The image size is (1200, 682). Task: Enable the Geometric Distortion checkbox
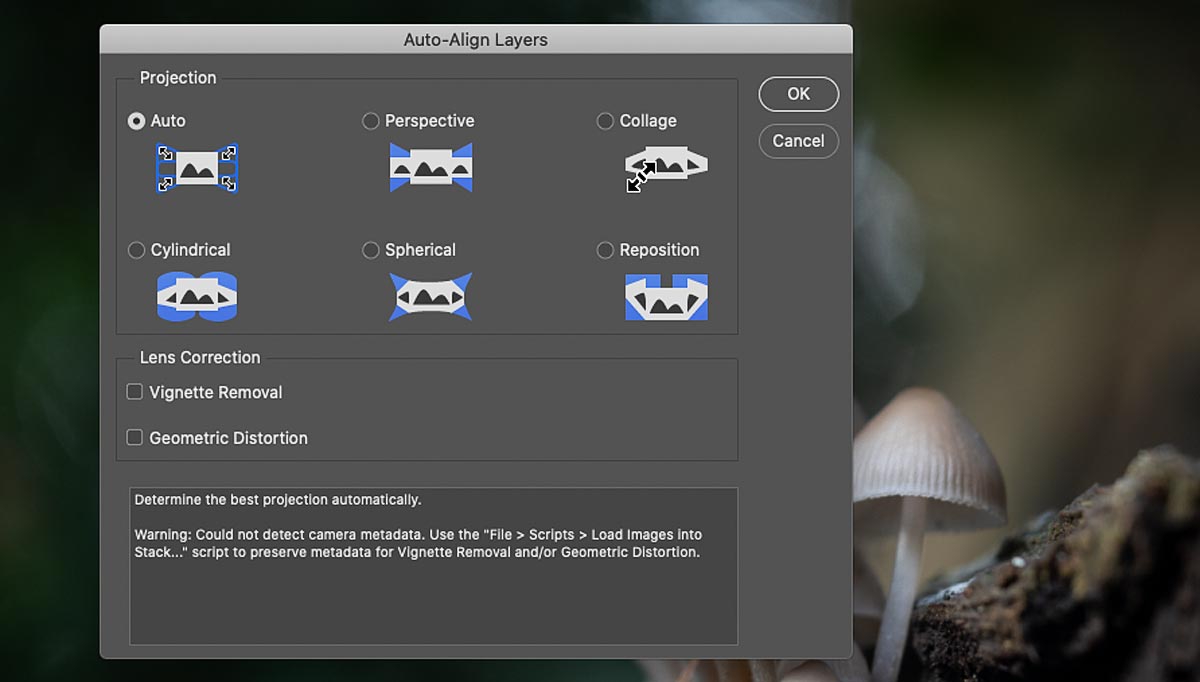click(135, 437)
